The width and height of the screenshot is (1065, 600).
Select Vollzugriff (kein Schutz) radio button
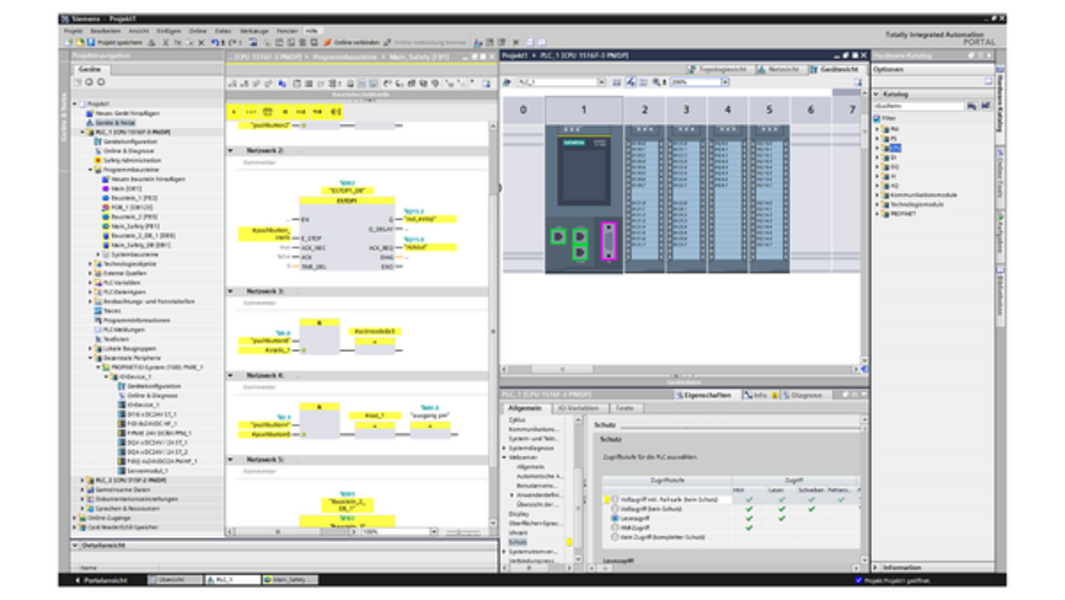click(x=615, y=508)
